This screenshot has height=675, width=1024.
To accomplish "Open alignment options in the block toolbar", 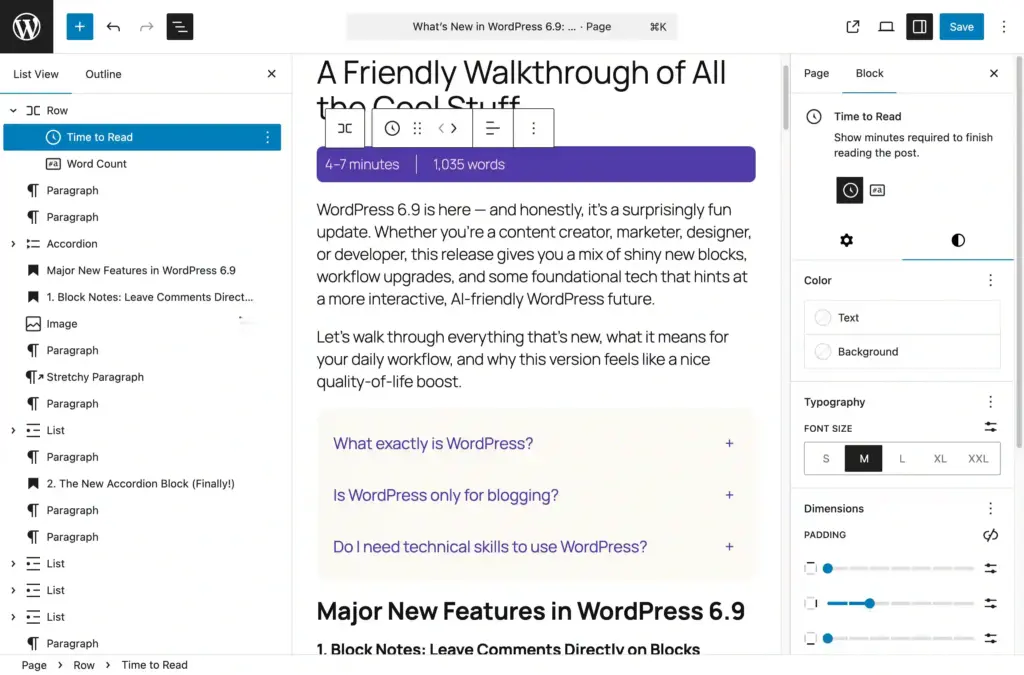I will pyautogui.click(x=493, y=128).
